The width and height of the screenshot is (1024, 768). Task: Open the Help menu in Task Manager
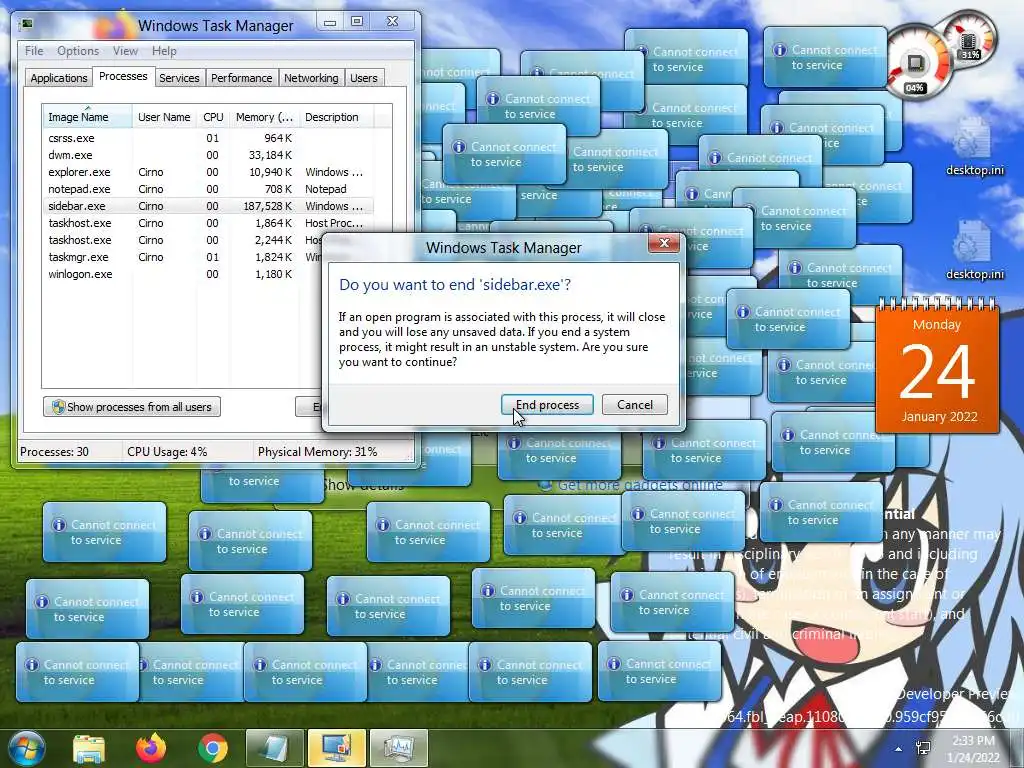164,51
